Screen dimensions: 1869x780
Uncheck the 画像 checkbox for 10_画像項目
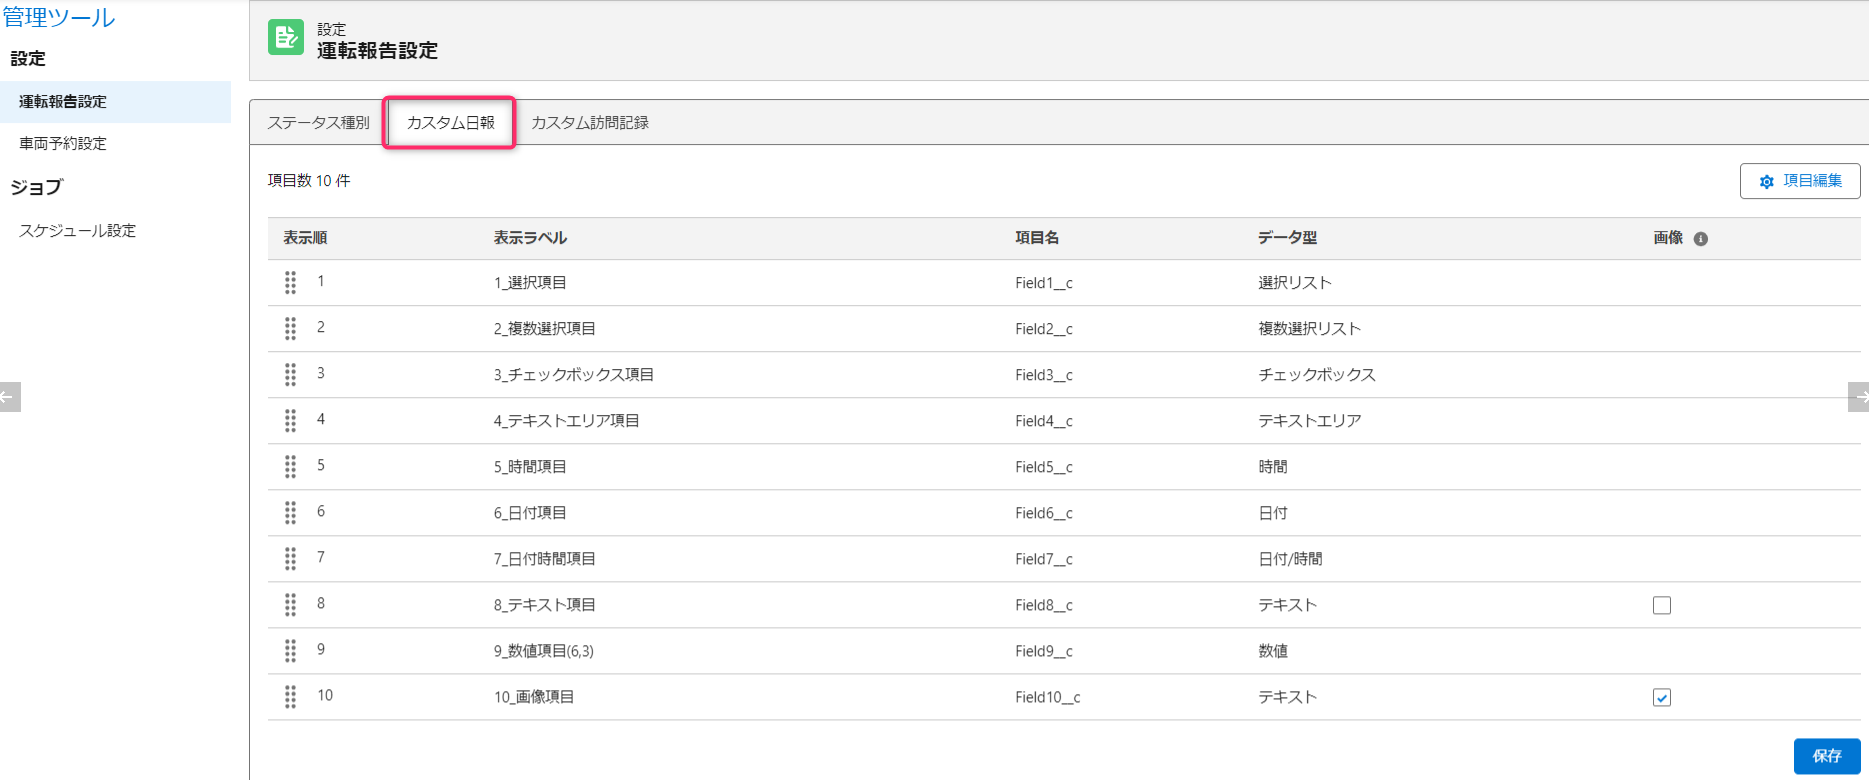[1662, 697]
